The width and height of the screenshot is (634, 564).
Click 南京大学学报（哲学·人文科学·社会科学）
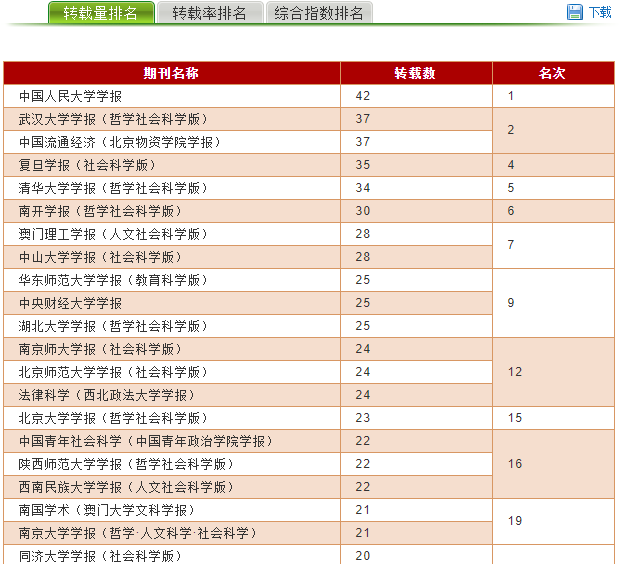coord(137,533)
